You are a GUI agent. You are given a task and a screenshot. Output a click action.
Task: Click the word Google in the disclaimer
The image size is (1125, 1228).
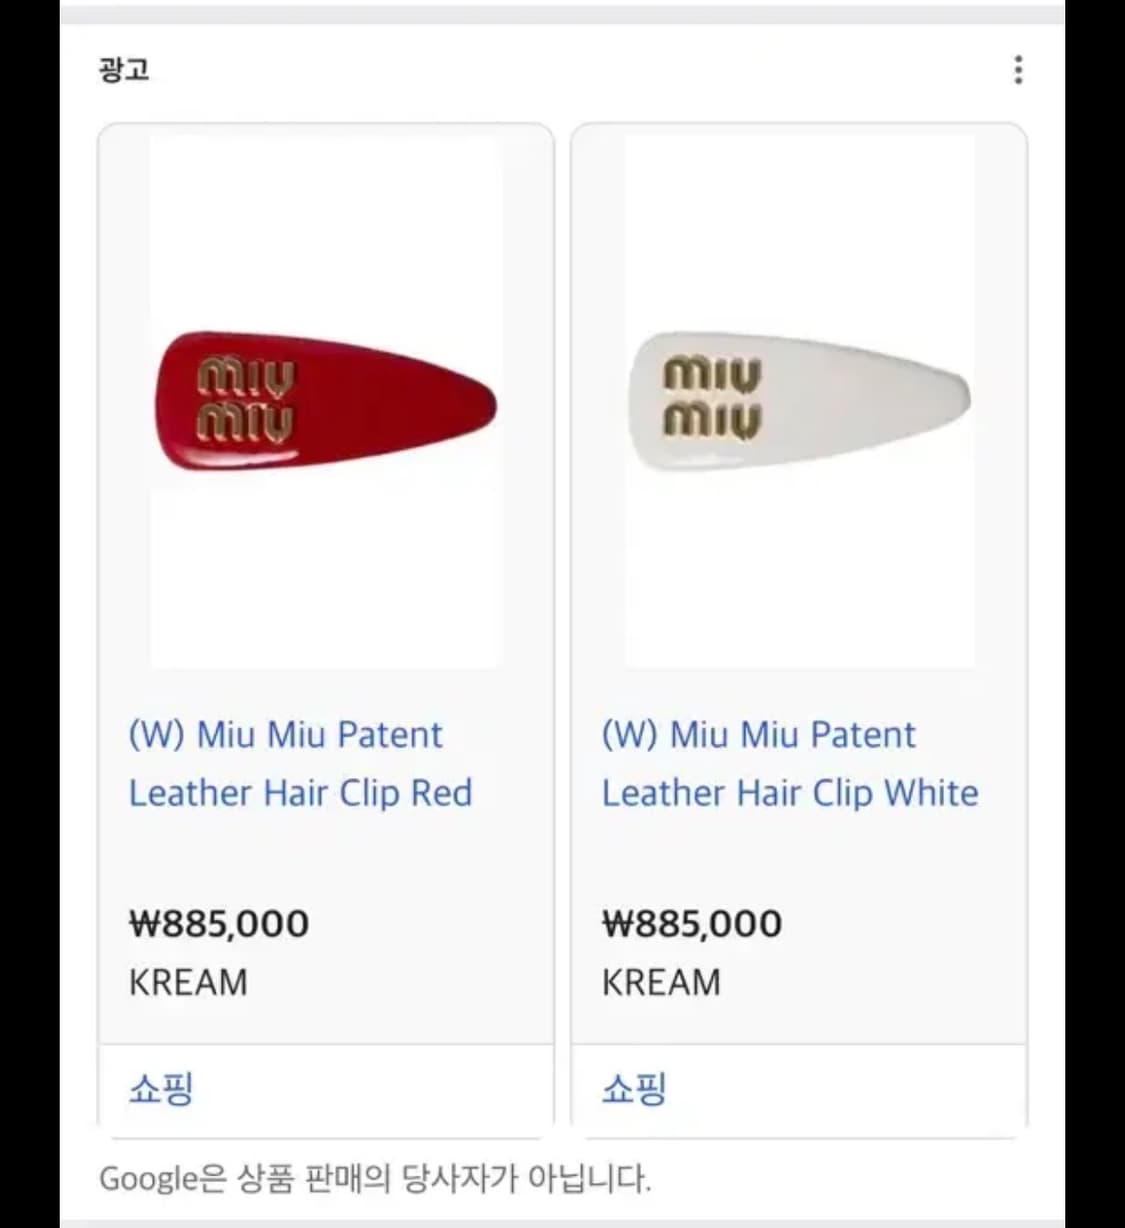[149, 1179]
